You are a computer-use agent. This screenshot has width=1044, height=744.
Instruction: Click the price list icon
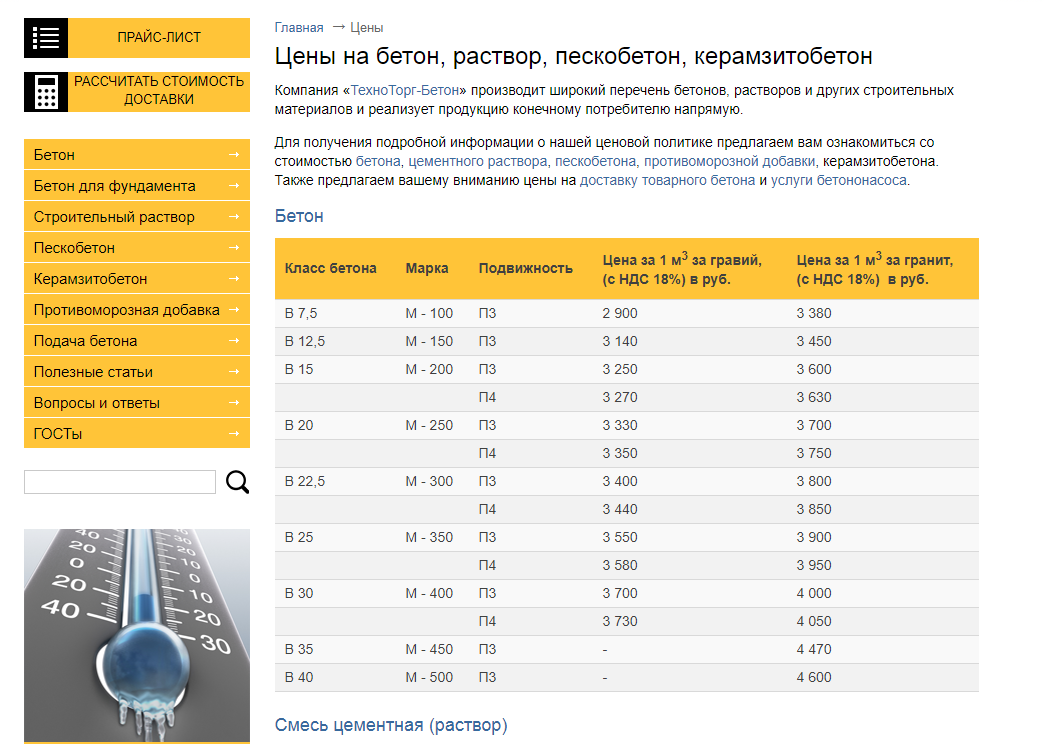pyautogui.click(x=46, y=38)
